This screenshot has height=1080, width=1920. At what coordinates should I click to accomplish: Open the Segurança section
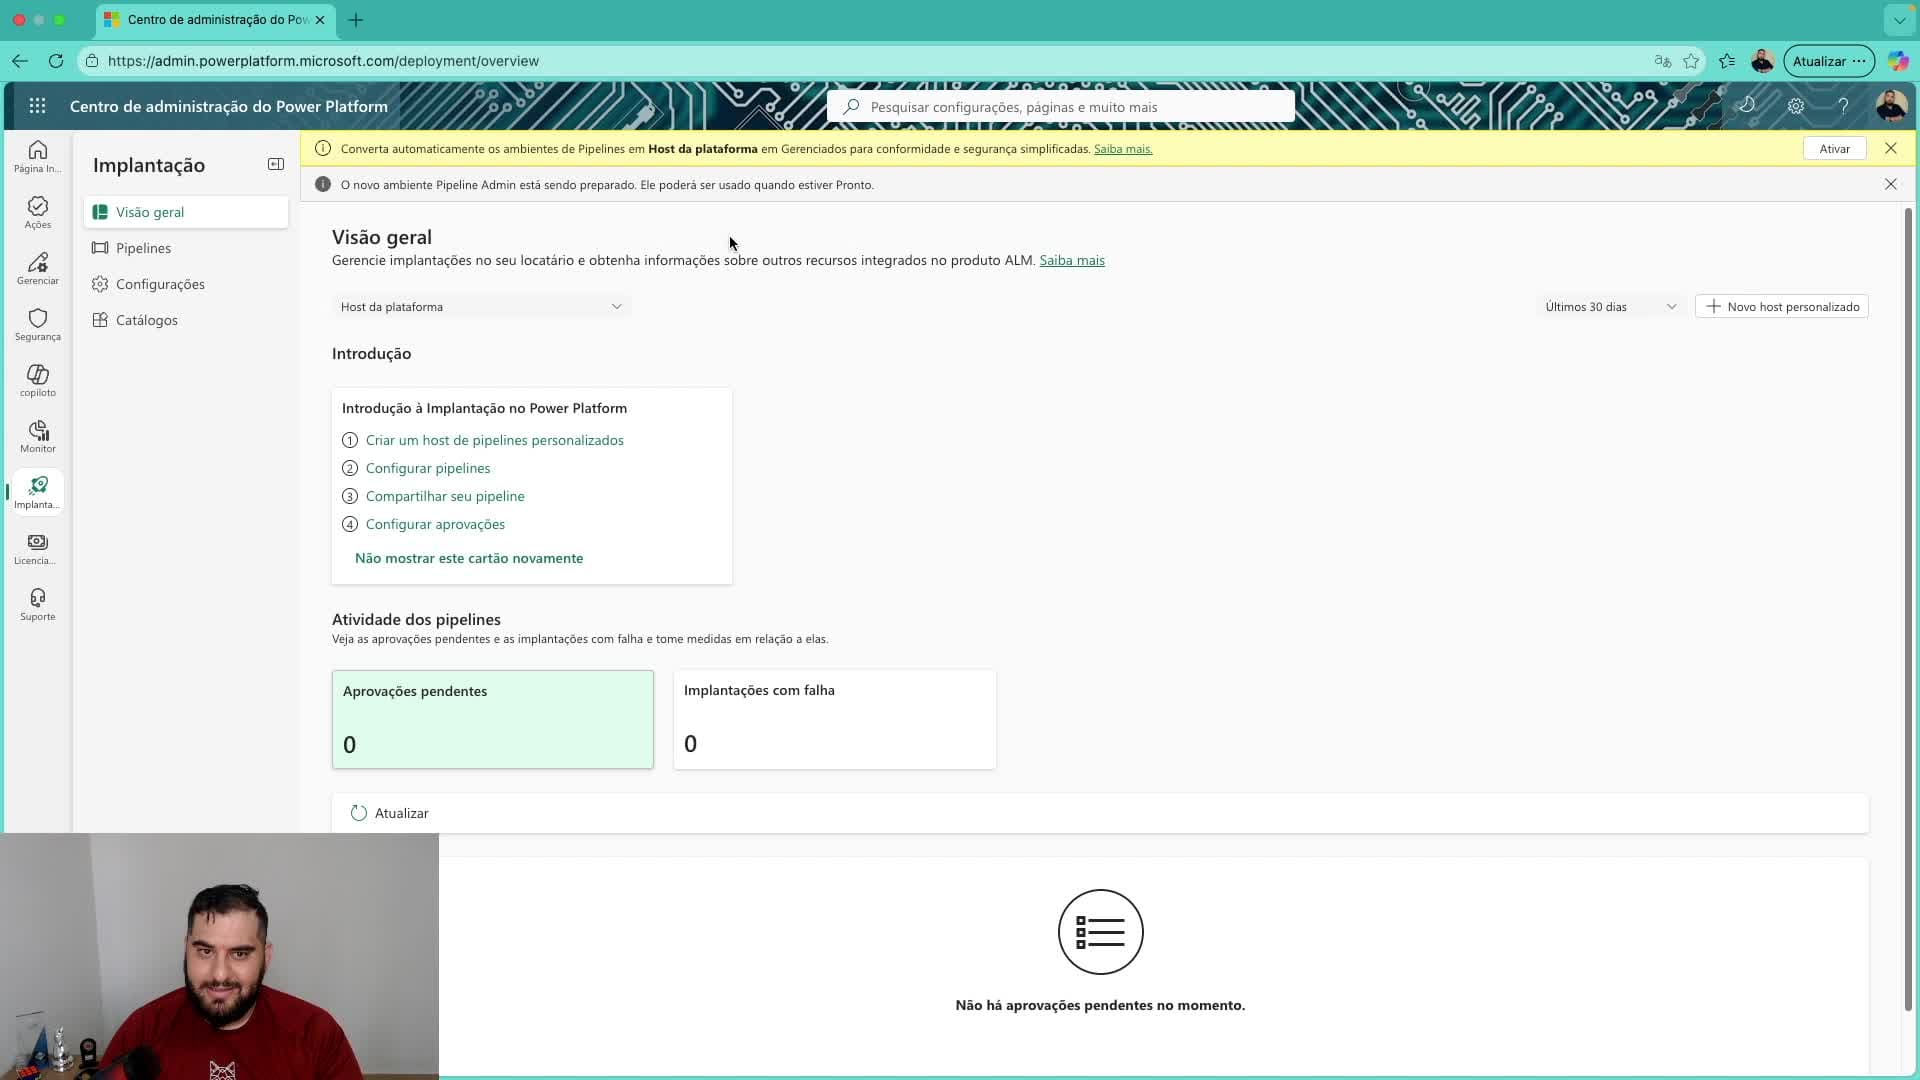37,324
